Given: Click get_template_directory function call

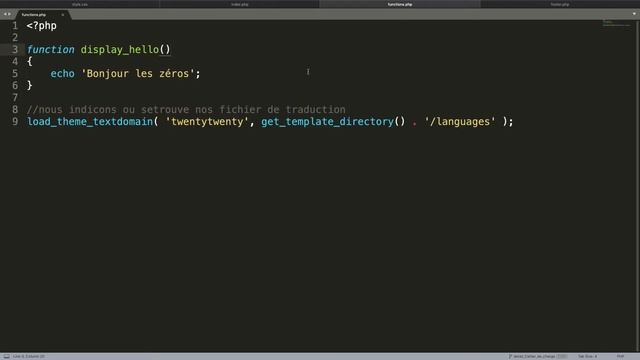Looking at the screenshot, I should [x=327, y=122].
